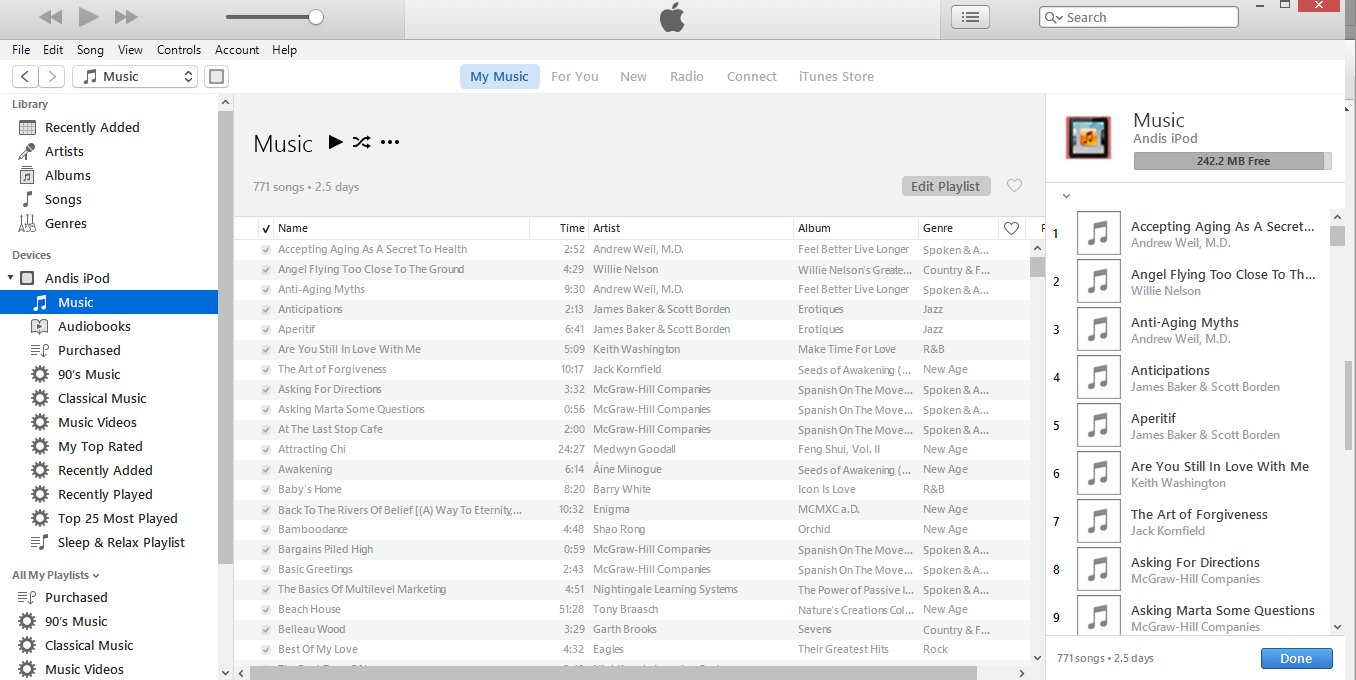Click the heart column header icon

click(1011, 228)
